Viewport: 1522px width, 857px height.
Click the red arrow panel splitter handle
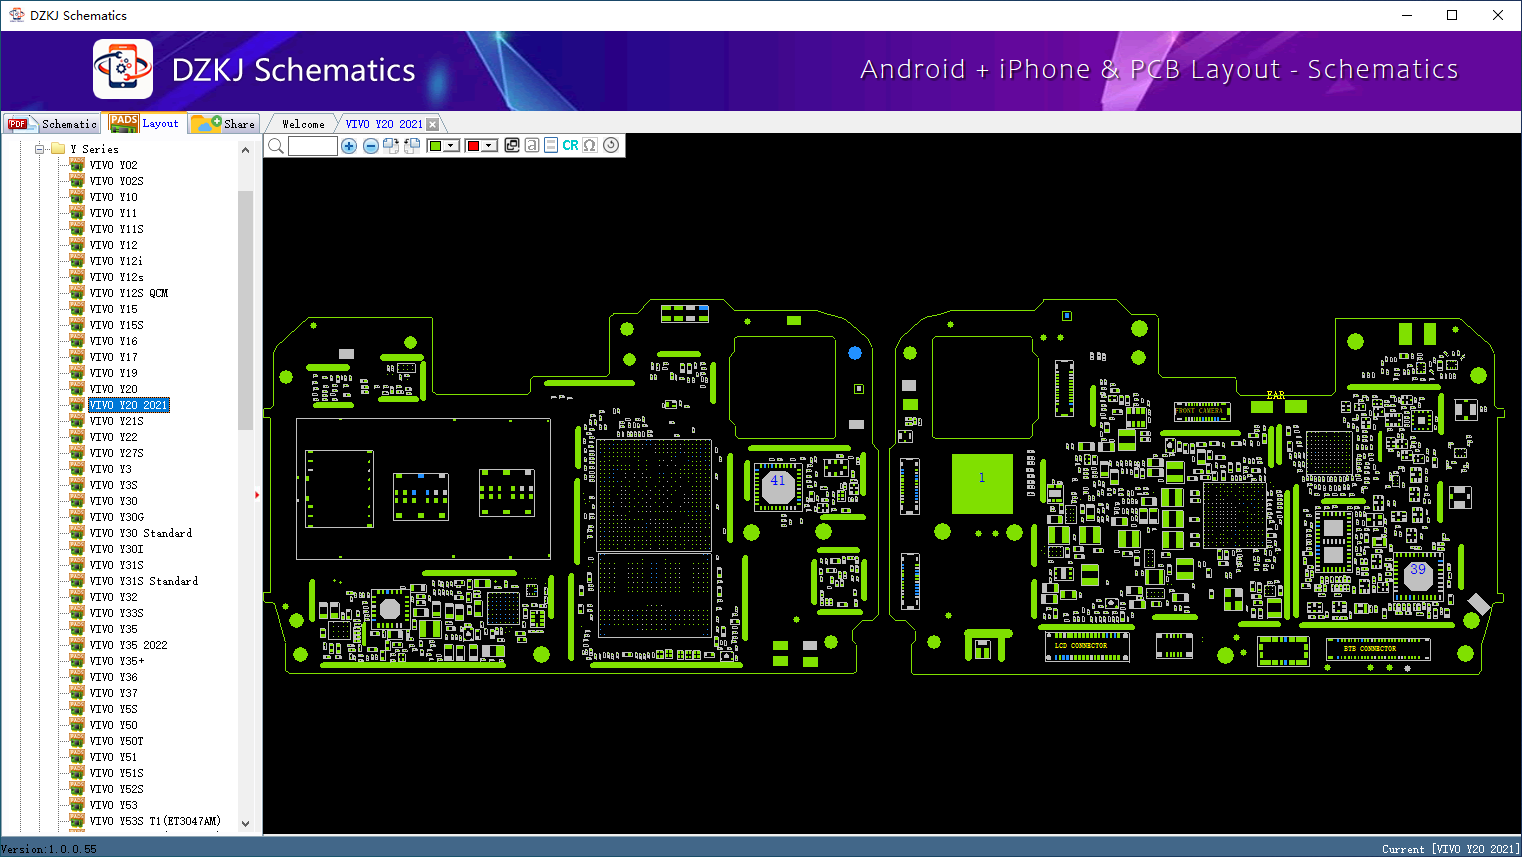coord(257,494)
